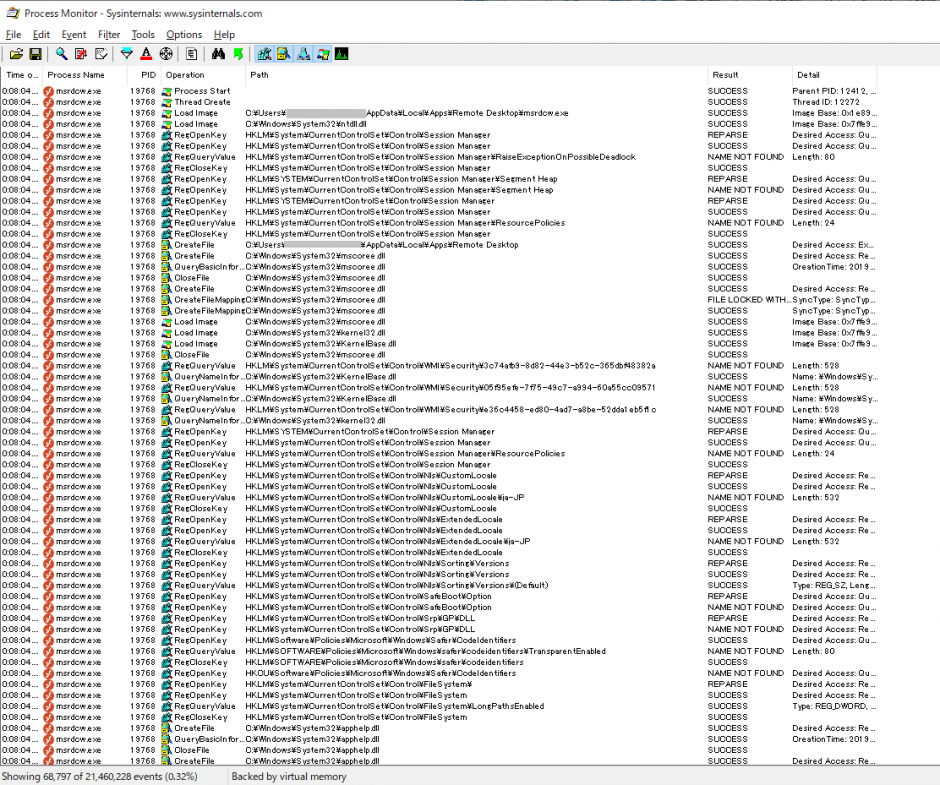Click the Find binoculars icon
Screen dimensions: 940x785
(219, 54)
